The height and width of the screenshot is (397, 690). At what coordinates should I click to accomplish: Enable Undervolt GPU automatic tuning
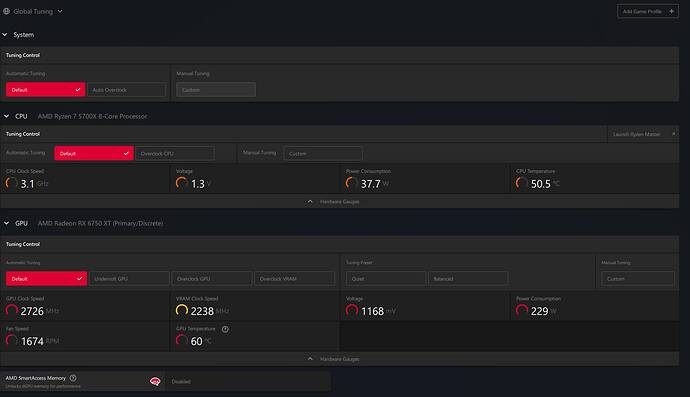[x=129, y=279]
